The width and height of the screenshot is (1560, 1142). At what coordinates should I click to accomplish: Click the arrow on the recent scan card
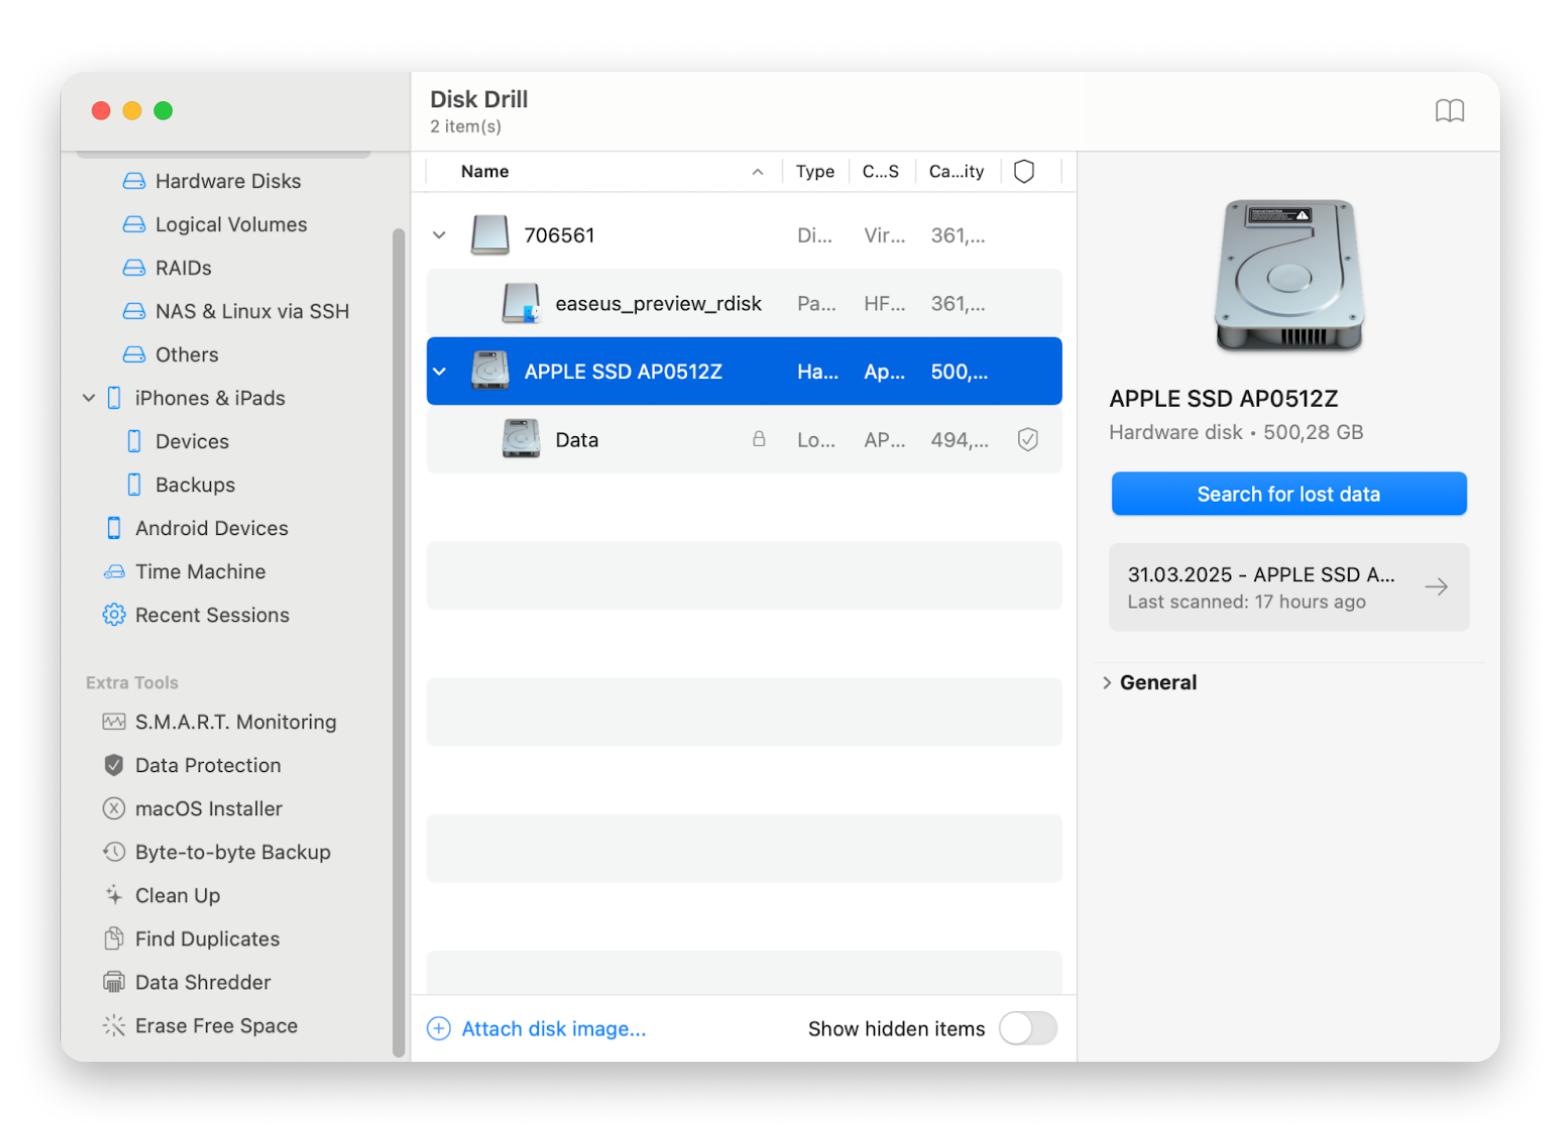click(x=1436, y=587)
